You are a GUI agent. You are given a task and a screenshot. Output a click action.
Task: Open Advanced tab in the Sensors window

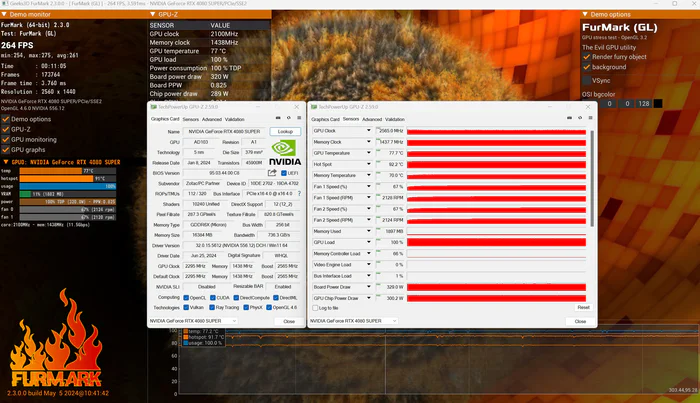click(372, 119)
